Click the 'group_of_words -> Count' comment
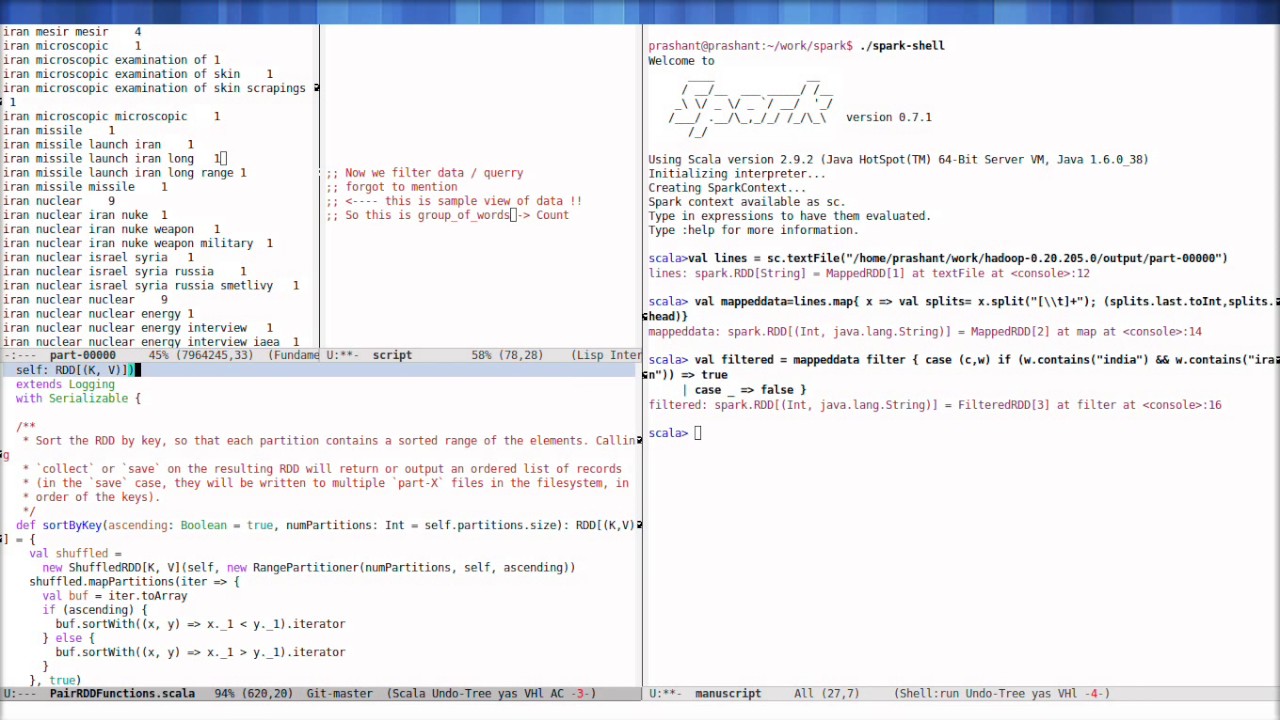 (447, 215)
